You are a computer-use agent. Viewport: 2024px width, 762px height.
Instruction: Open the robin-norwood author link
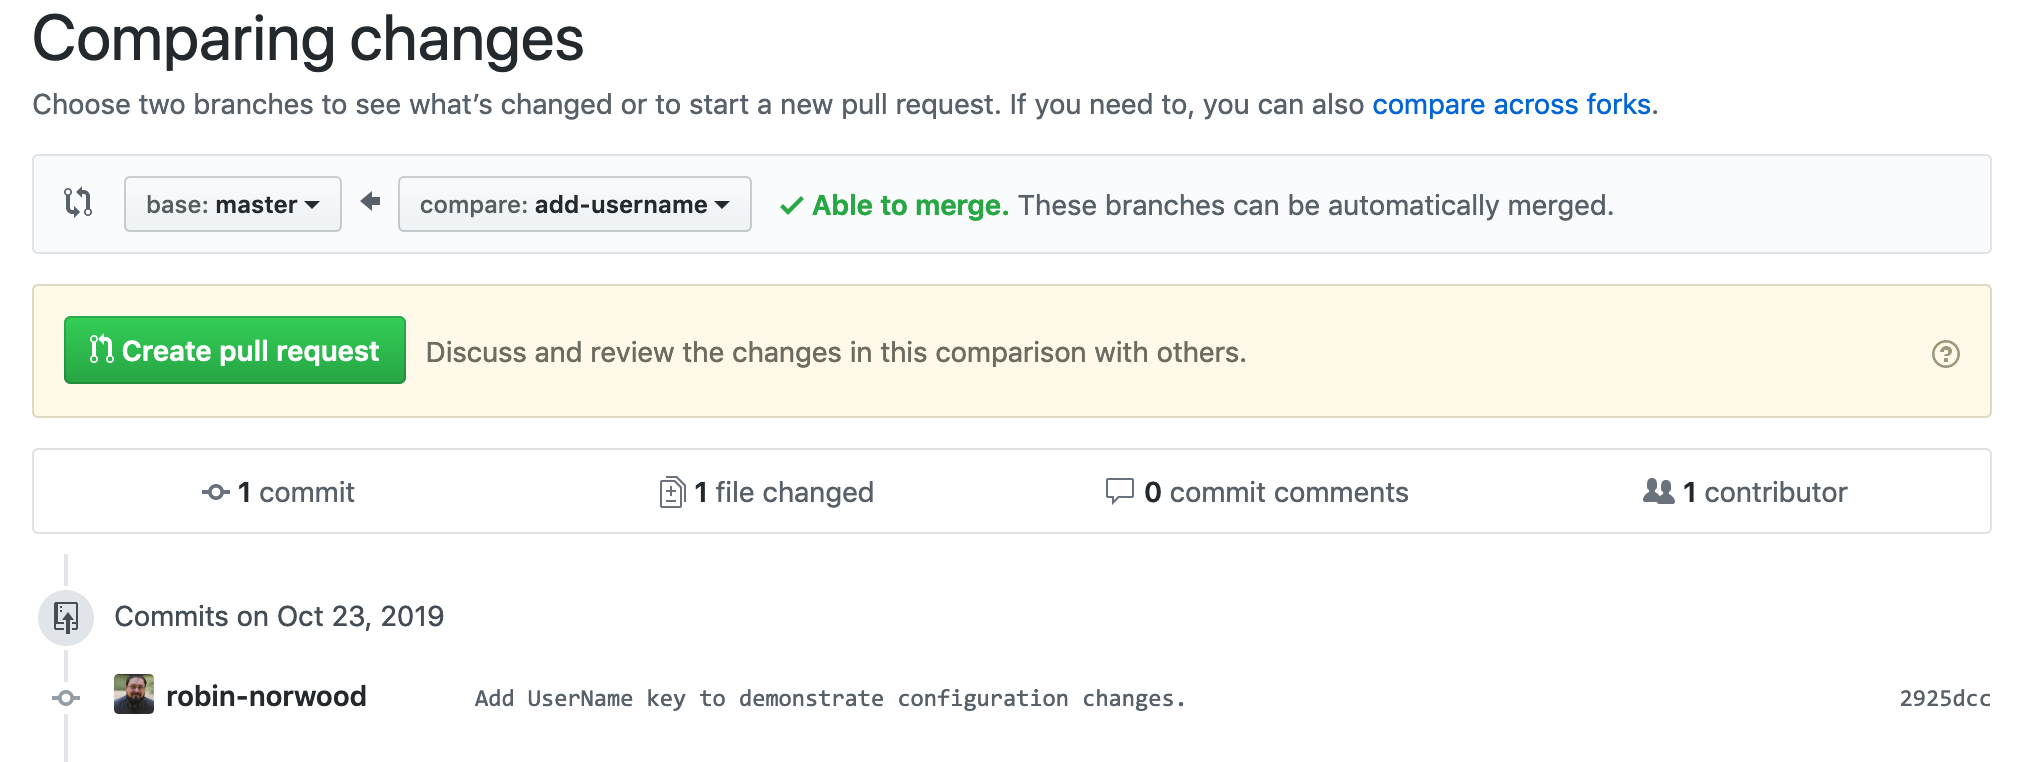pyautogui.click(x=266, y=696)
